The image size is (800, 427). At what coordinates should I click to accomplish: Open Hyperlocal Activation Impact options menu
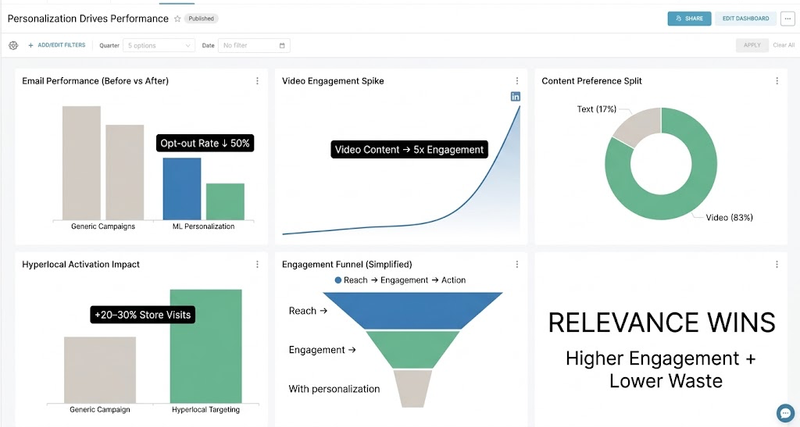tap(257, 264)
